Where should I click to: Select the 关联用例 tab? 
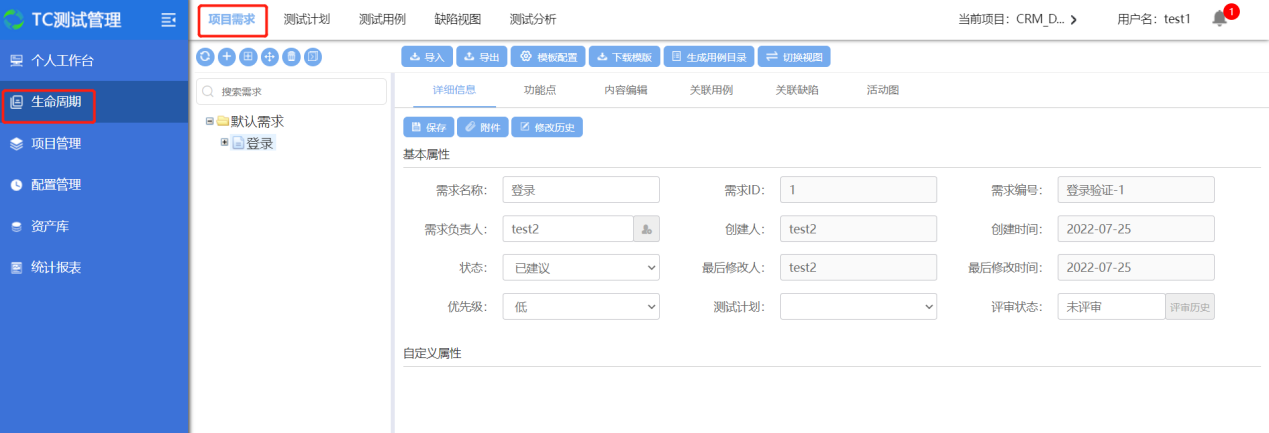coord(711,90)
